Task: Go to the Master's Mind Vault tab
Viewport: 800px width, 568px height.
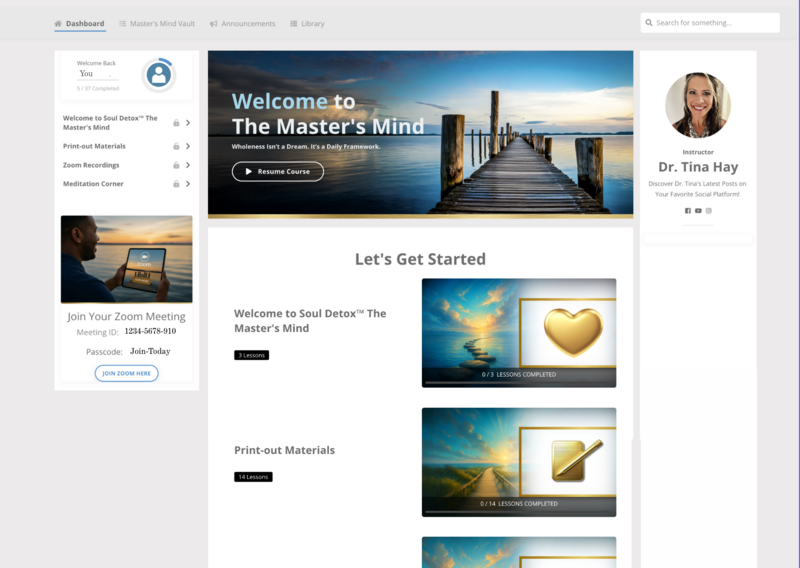Action: click(x=156, y=23)
